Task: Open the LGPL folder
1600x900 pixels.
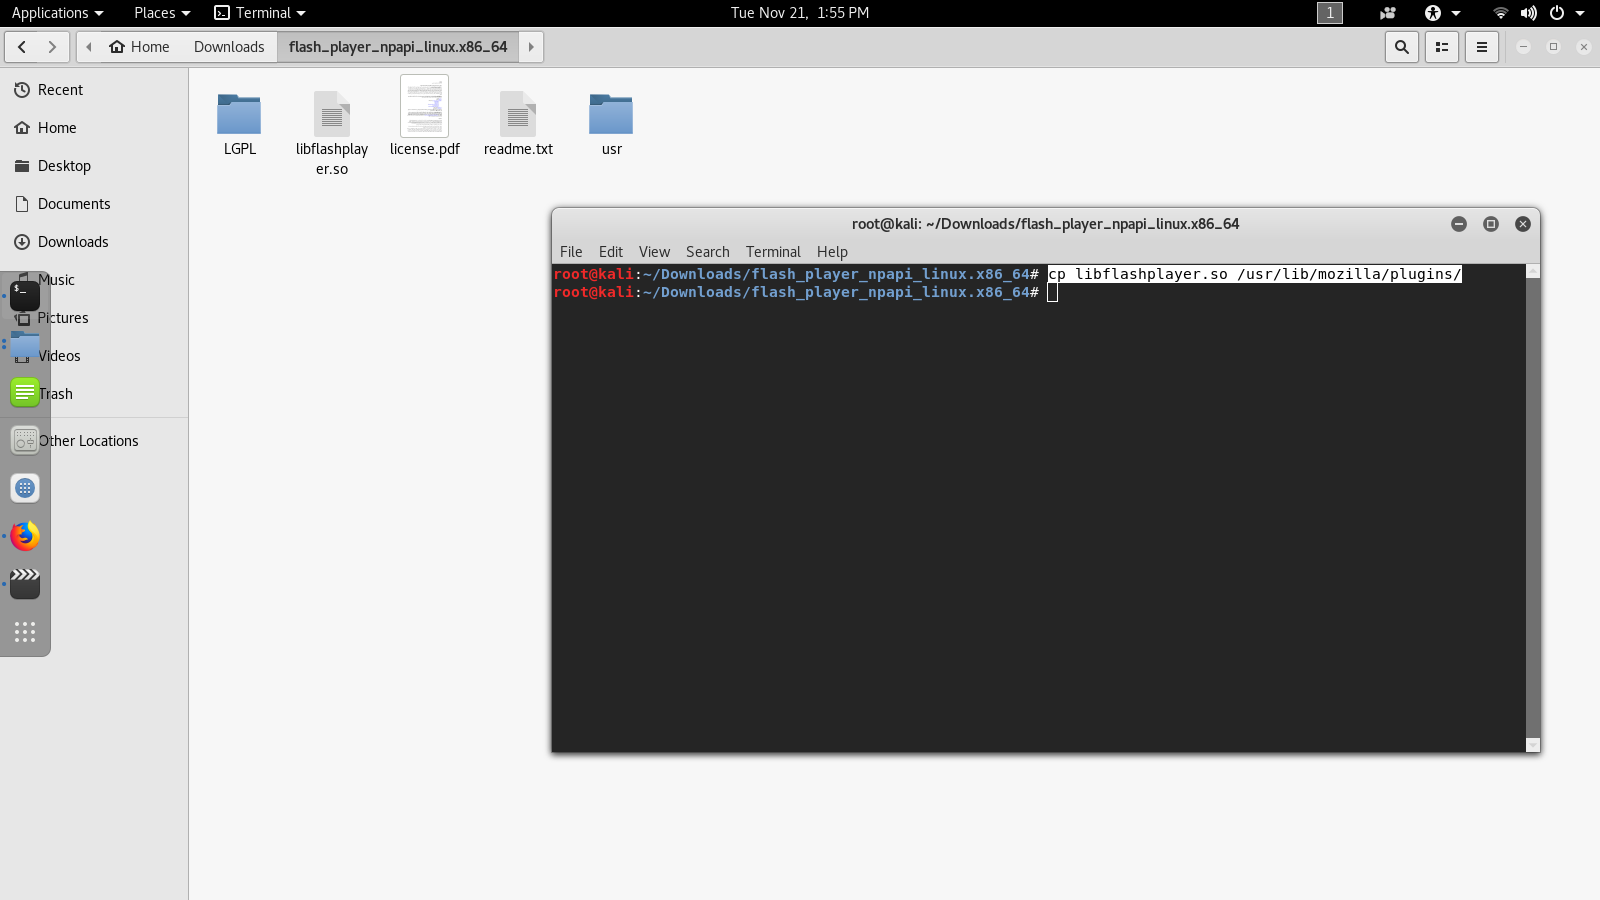Action: click(x=239, y=114)
